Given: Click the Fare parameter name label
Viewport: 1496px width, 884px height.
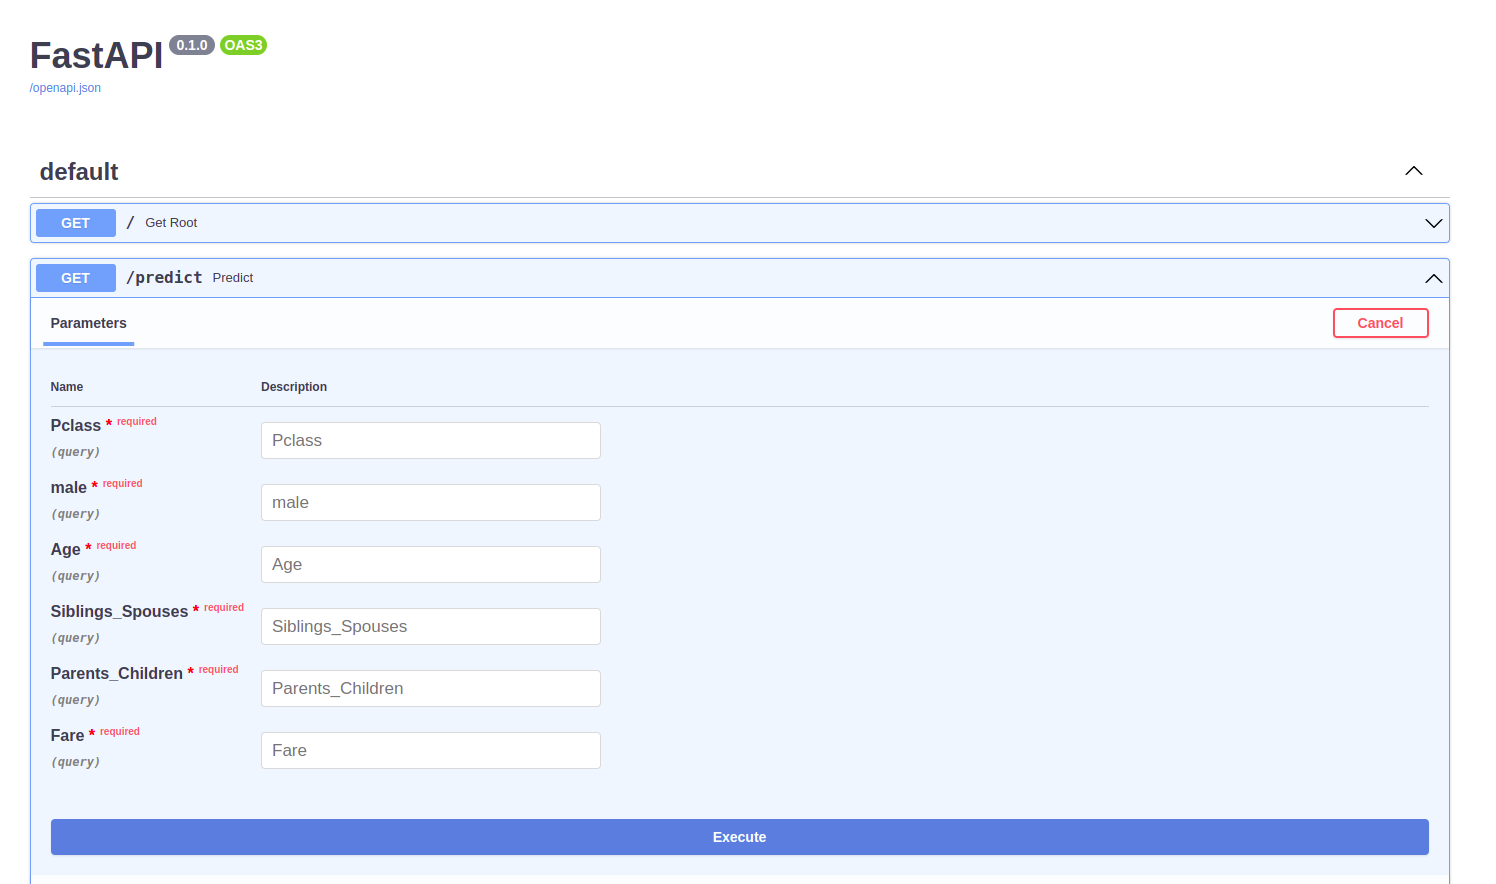Looking at the screenshot, I should point(67,736).
